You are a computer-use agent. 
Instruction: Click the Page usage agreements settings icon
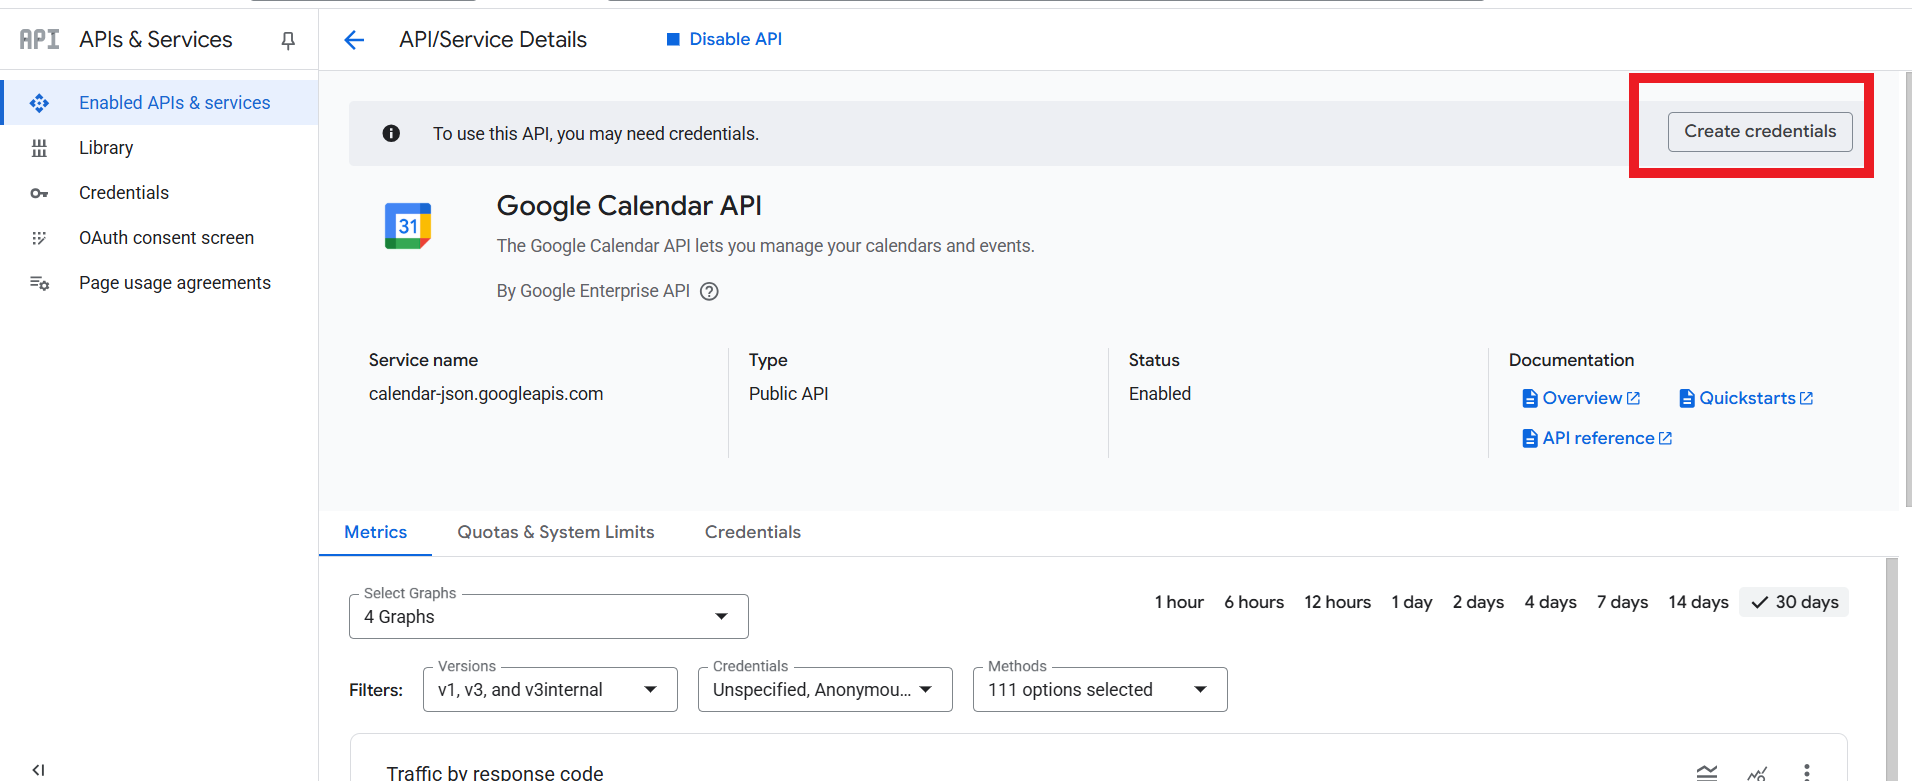(39, 283)
